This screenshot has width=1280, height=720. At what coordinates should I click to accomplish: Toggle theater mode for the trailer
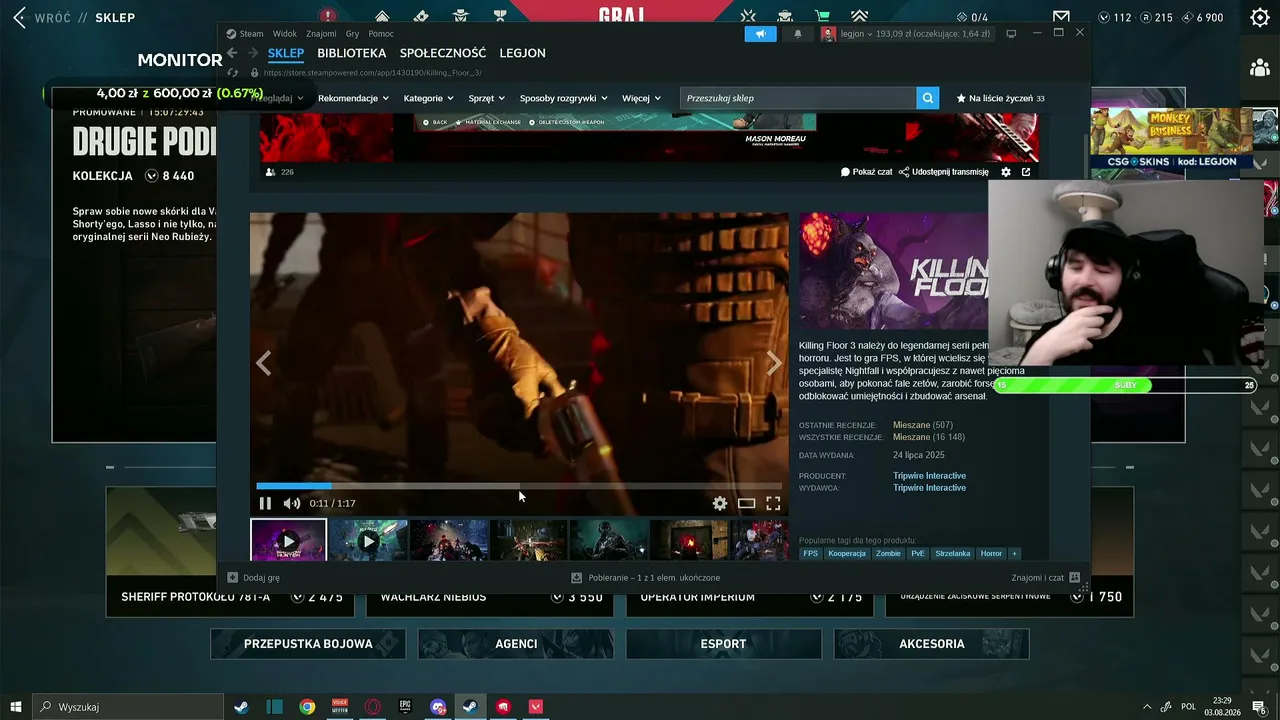coord(746,504)
